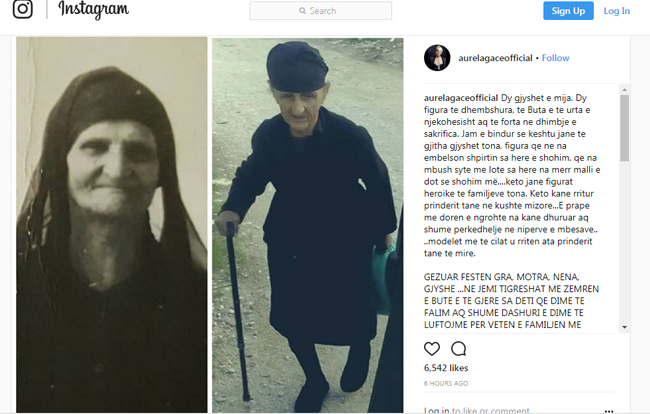This screenshot has height=414, width=650.
Task: Open the 6 hours ago timestamp
Action: coord(446,384)
